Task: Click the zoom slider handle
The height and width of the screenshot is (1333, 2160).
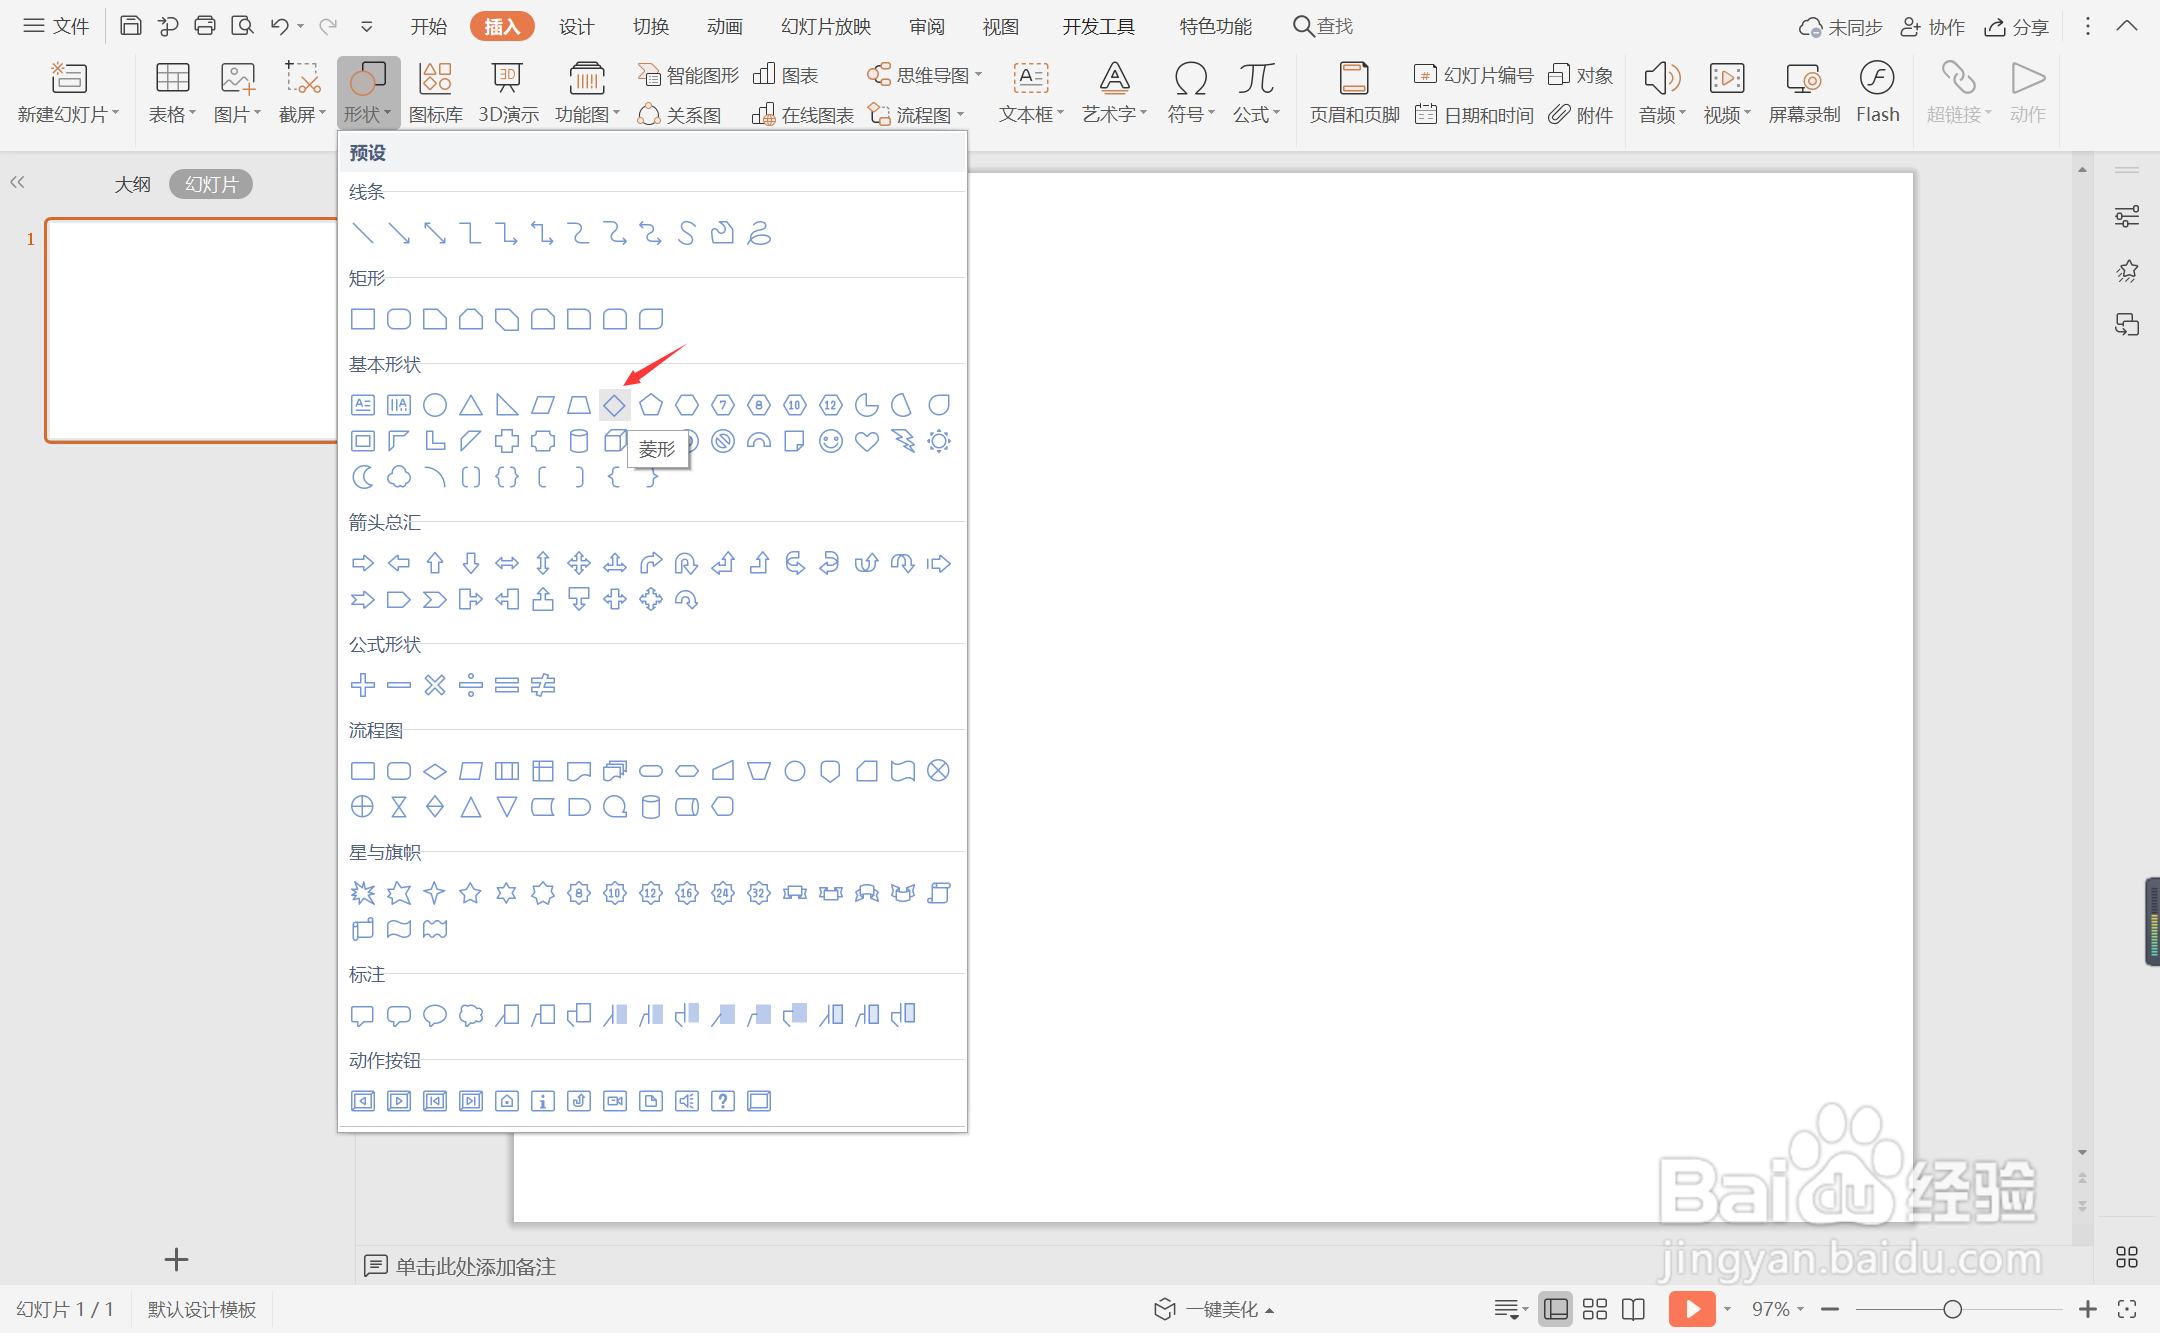Action: tap(1952, 1309)
